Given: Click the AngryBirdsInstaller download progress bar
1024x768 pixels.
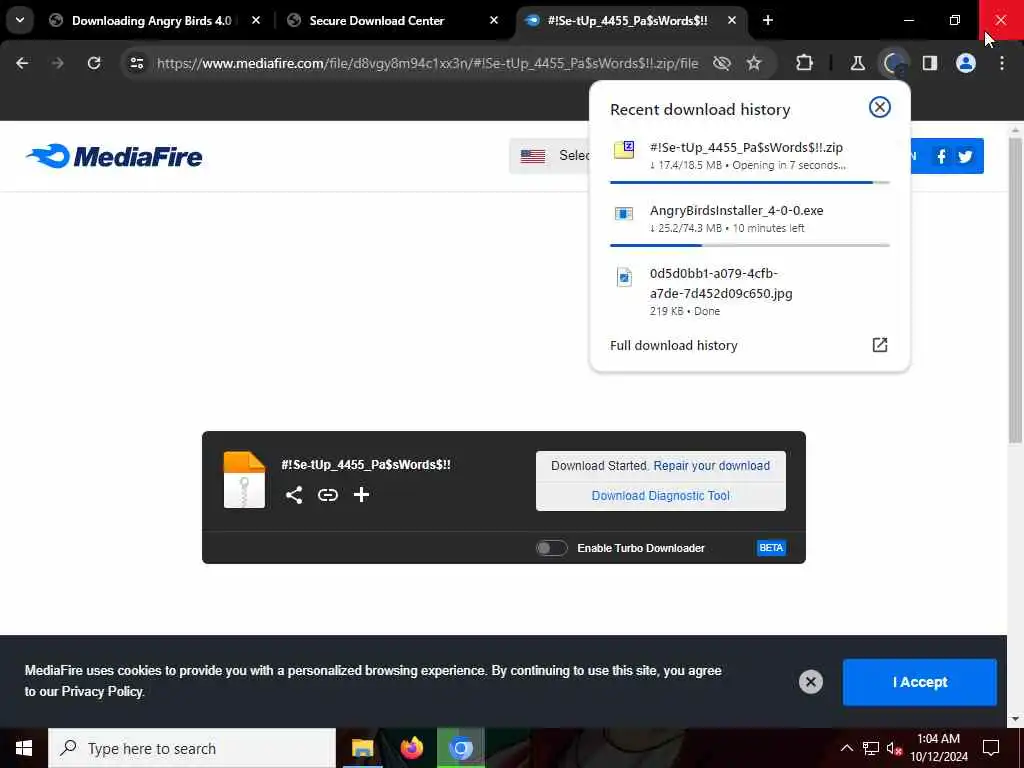Looking at the screenshot, I should tap(749, 245).
